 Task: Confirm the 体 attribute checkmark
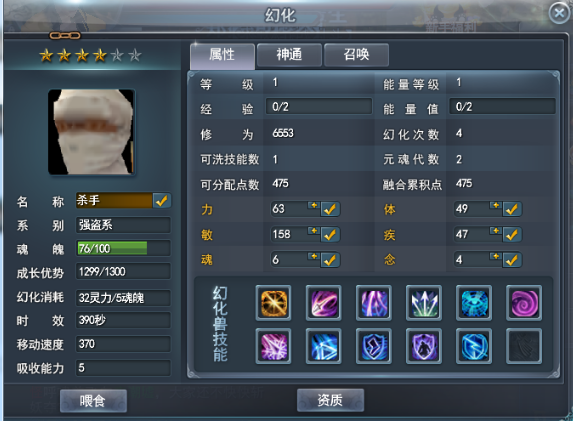point(512,209)
